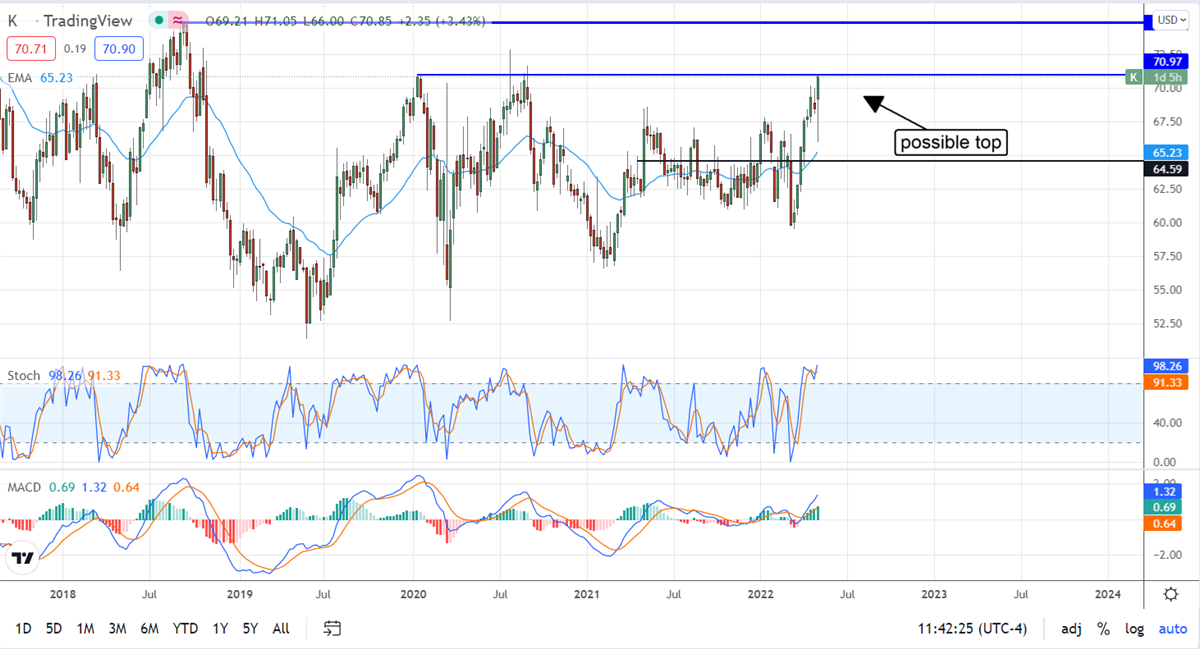Image resolution: width=1200 pixels, height=649 pixels.
Task: Click the green K symbol price tag
Action: click(x=1133, y=77)
